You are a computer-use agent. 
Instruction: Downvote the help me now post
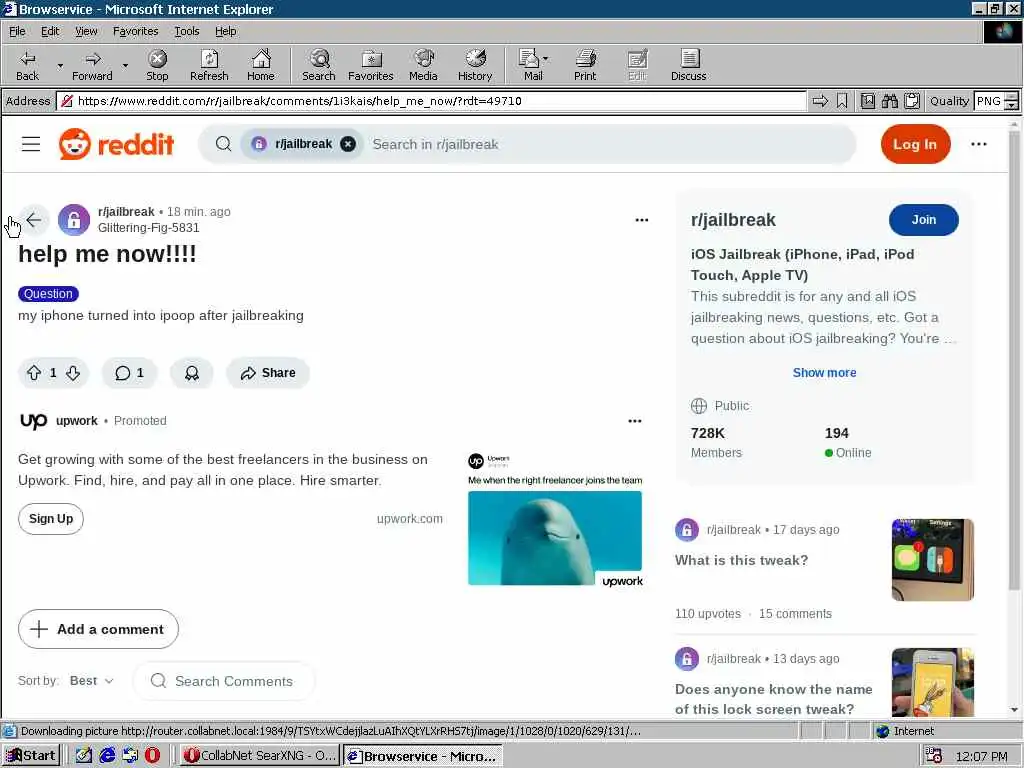[73, 373]
